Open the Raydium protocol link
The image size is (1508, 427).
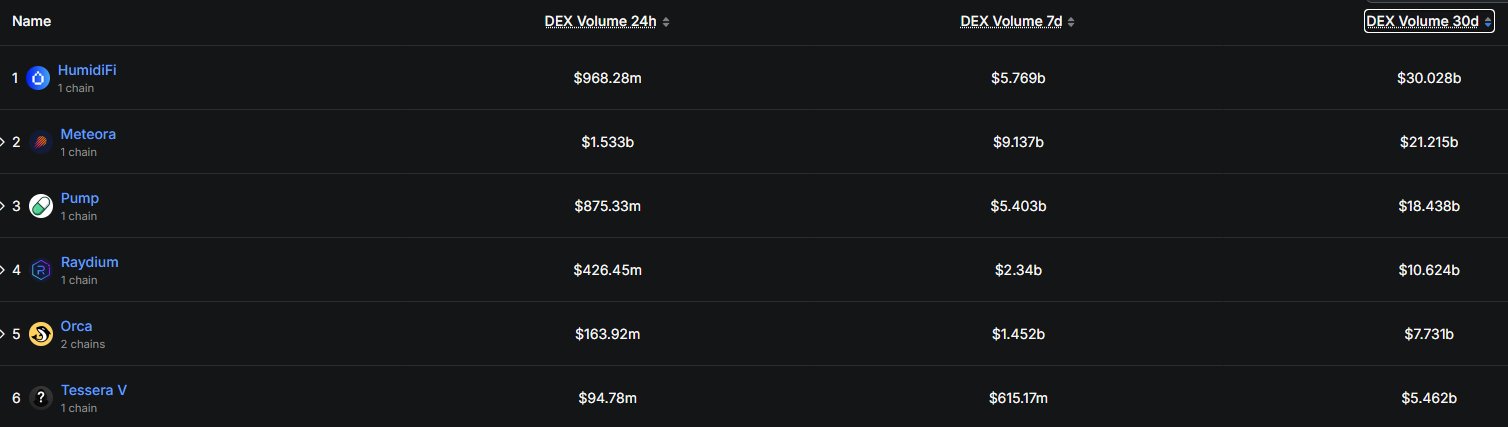point(89,262)
